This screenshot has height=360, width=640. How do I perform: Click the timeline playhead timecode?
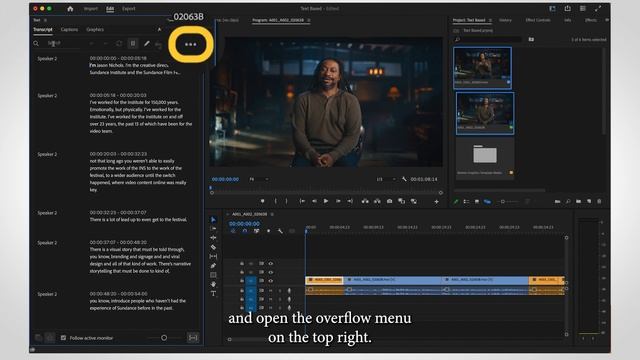(244, 224)
